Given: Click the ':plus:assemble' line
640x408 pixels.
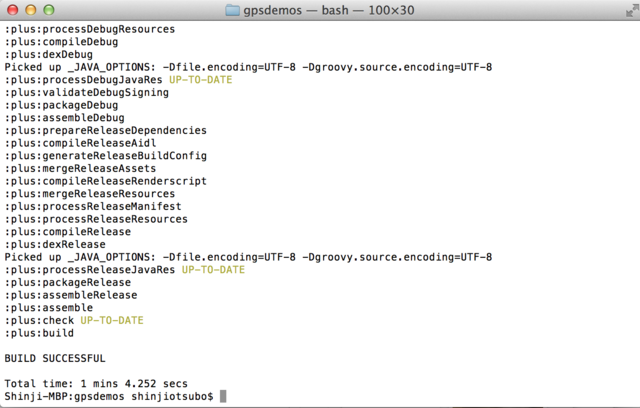Looking at the screenshot, I should (49, 308).
